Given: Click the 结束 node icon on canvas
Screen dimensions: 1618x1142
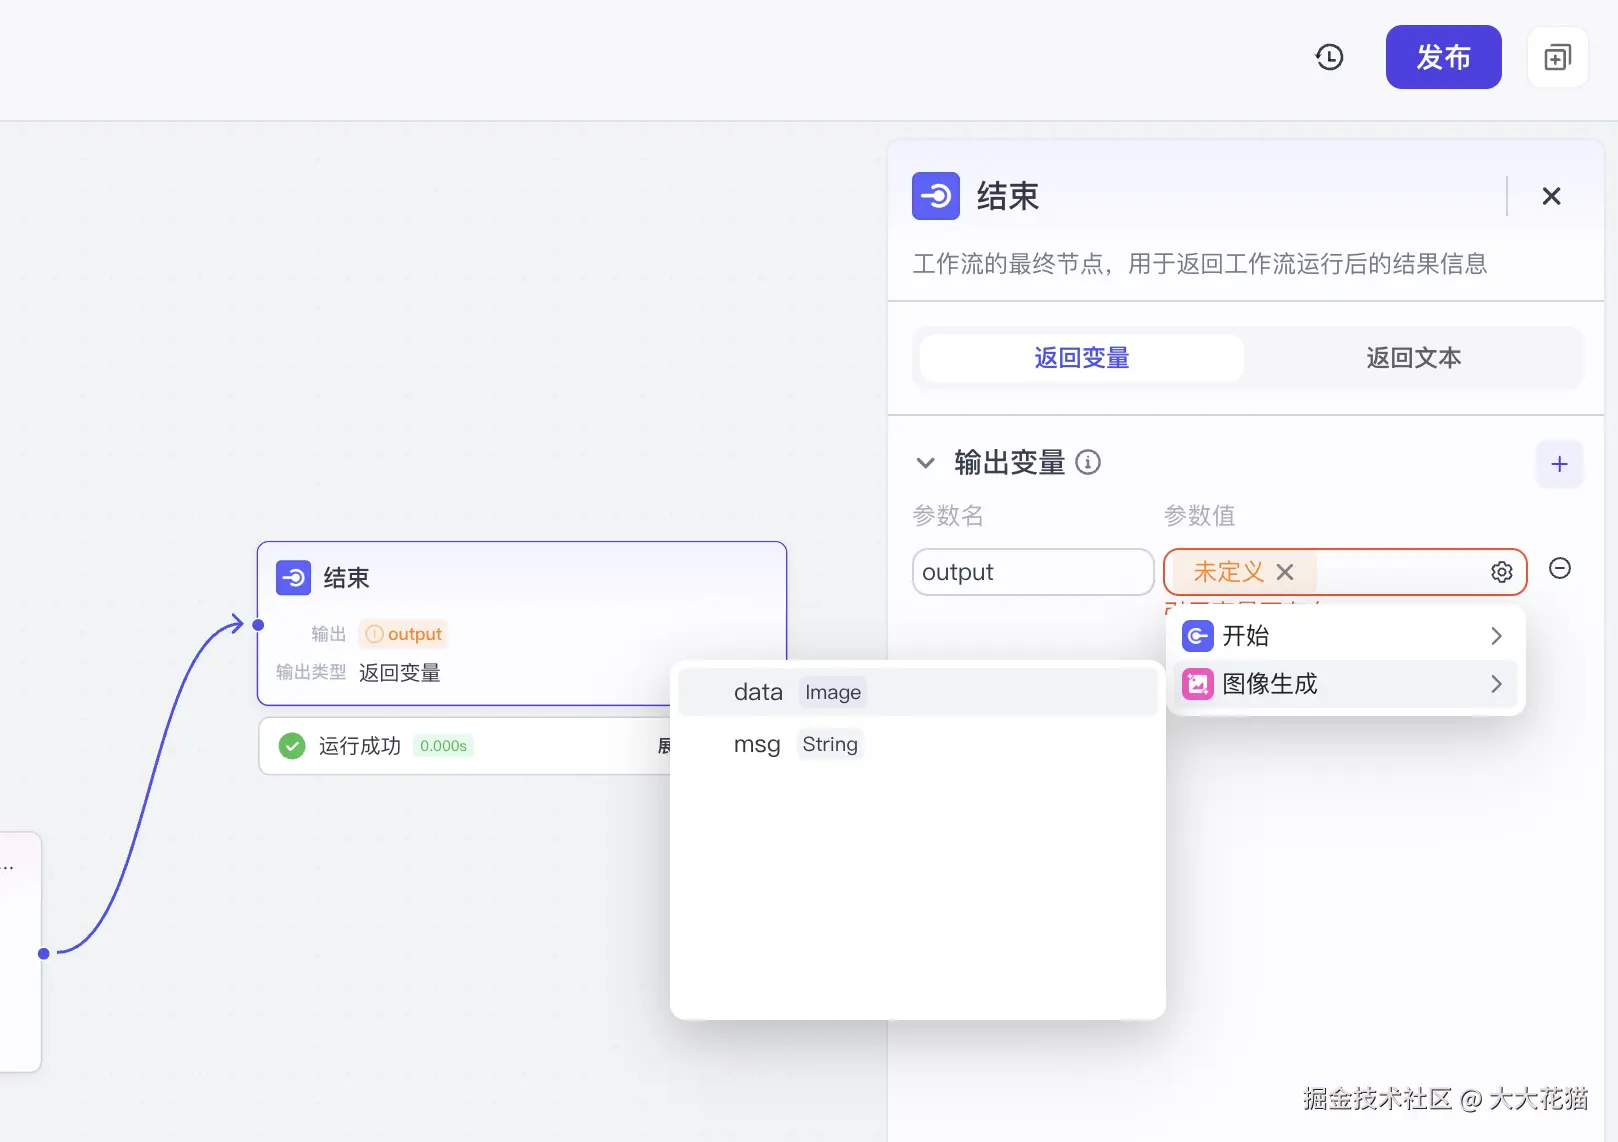Looking at the screenshot, I should (x=293, y=577).
